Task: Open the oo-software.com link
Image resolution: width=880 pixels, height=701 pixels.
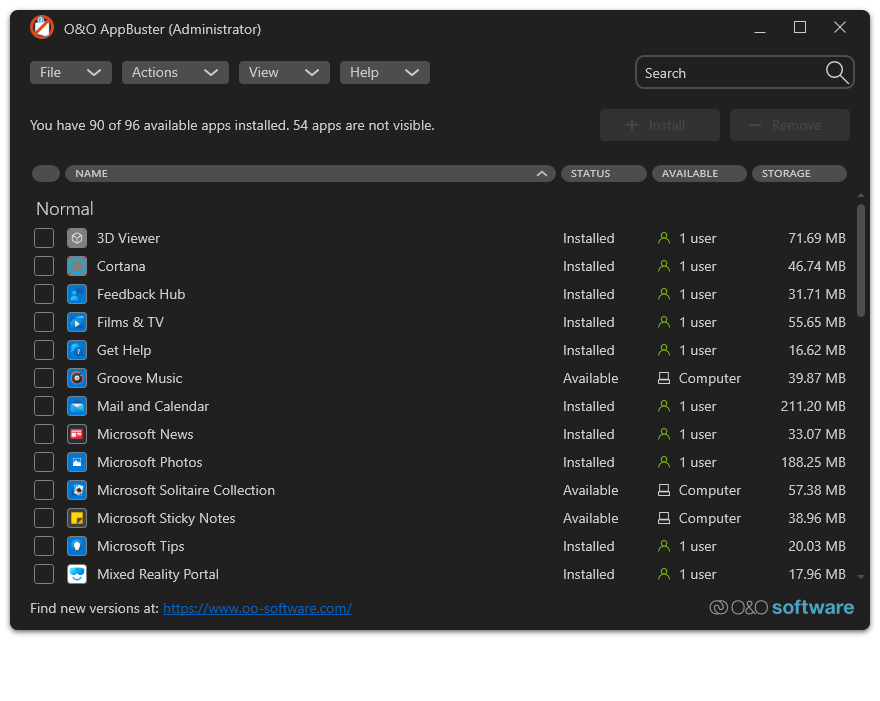Action: coord(257,608)
